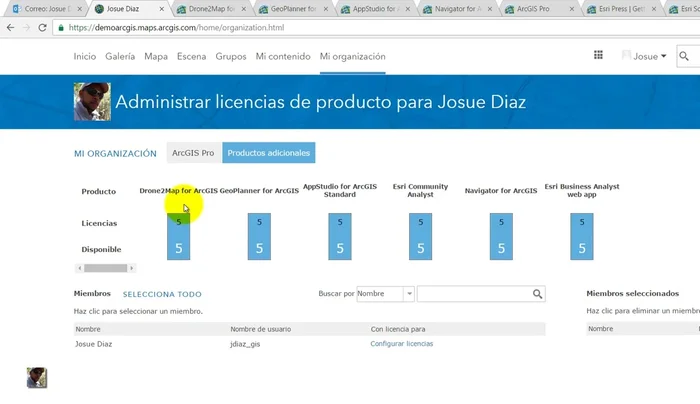
Task: Click right arrow of product scrollbar
Action: pos(131,268)
